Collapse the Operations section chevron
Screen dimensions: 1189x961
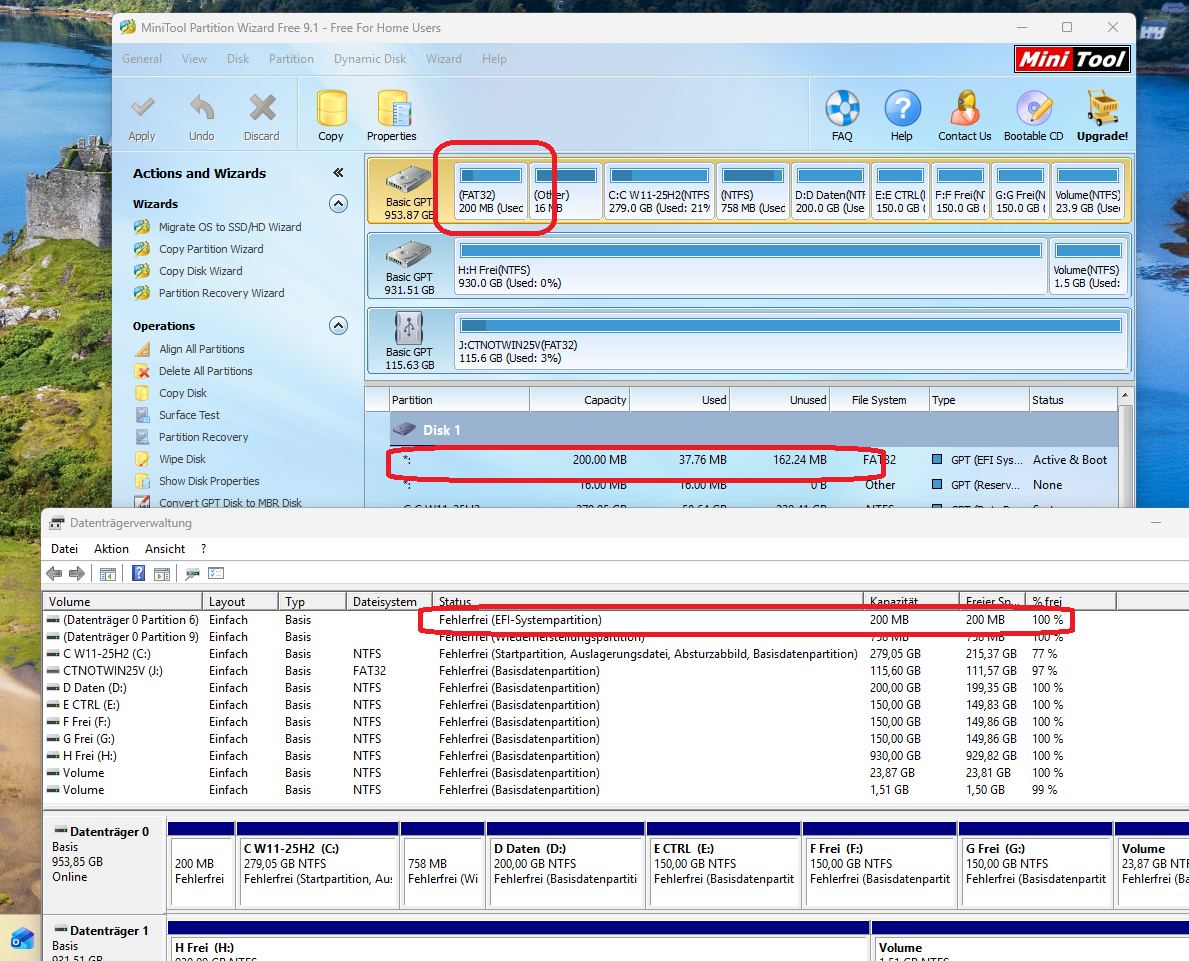point(338,325)
